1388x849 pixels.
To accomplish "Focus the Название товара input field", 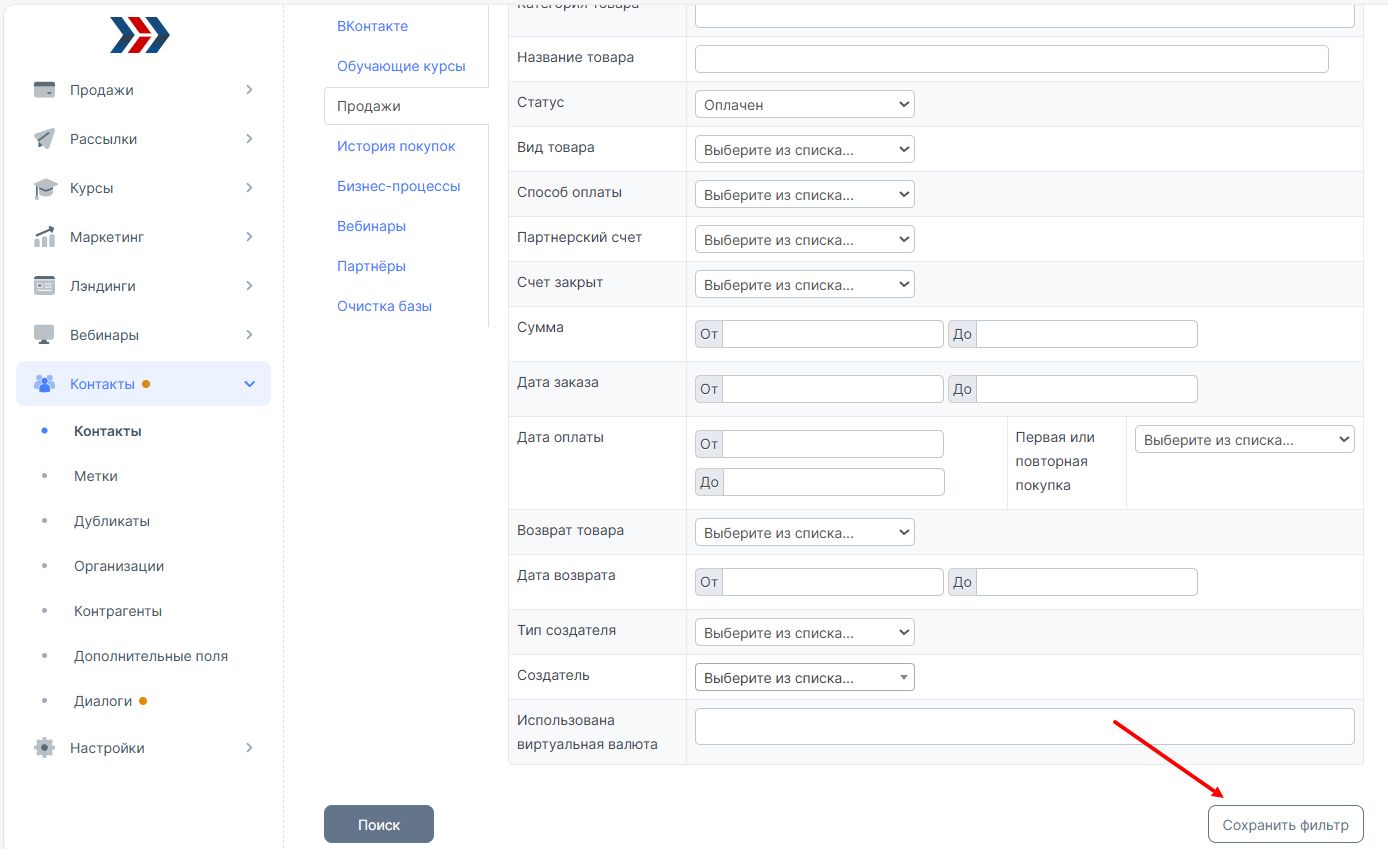I will pos(1012,59).
